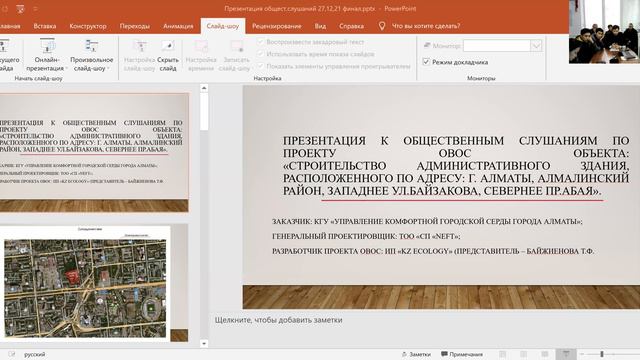Image resolution: width=640 pixels, height=360 pixels.
Task: Click the 'Что вы хотите сделать?' search box
Action: click(426, 26)
